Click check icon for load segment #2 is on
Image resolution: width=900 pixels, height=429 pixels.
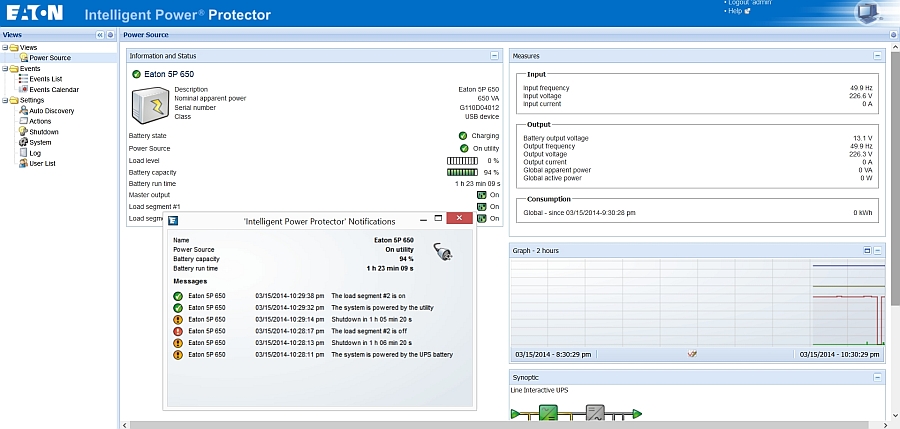click(178, 296)
